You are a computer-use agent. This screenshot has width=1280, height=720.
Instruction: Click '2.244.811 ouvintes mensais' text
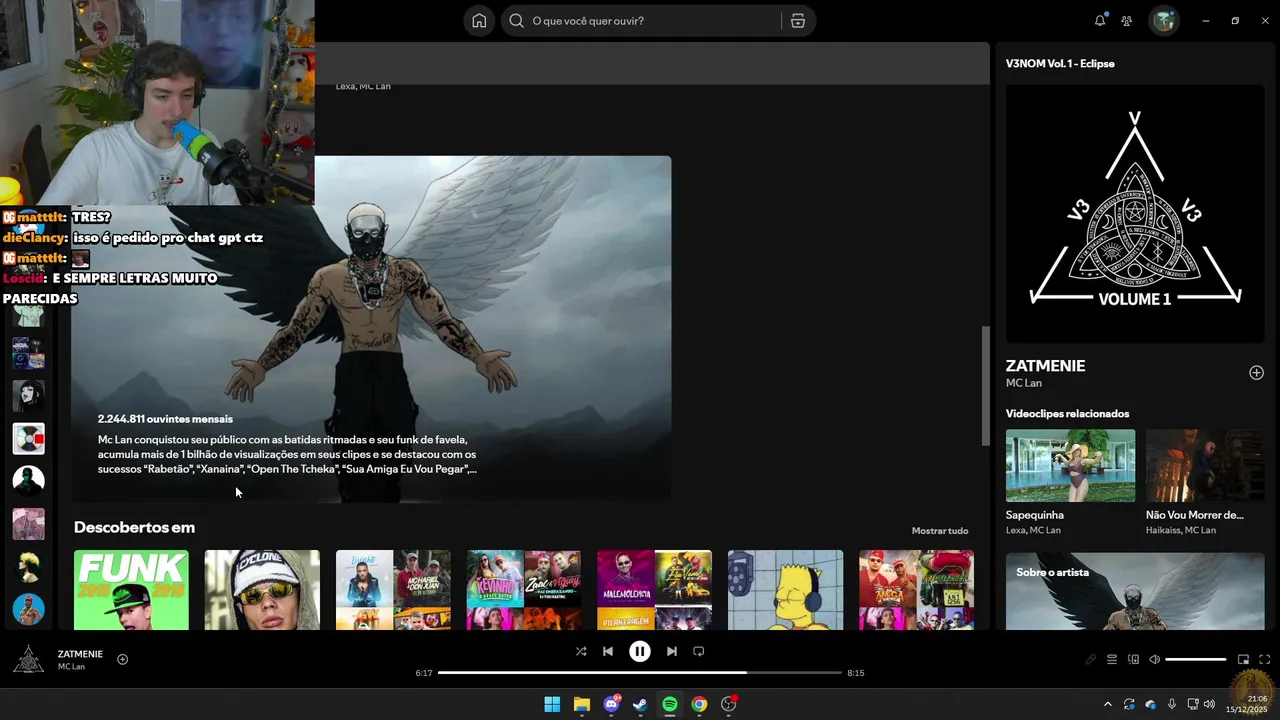[x=165, y=419]
